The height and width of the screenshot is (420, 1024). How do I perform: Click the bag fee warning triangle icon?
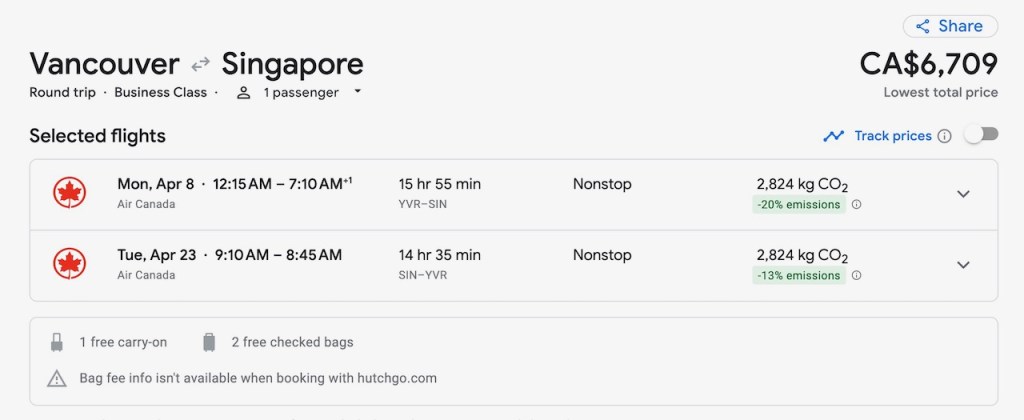pyautogui.click(x=57, y=379)
